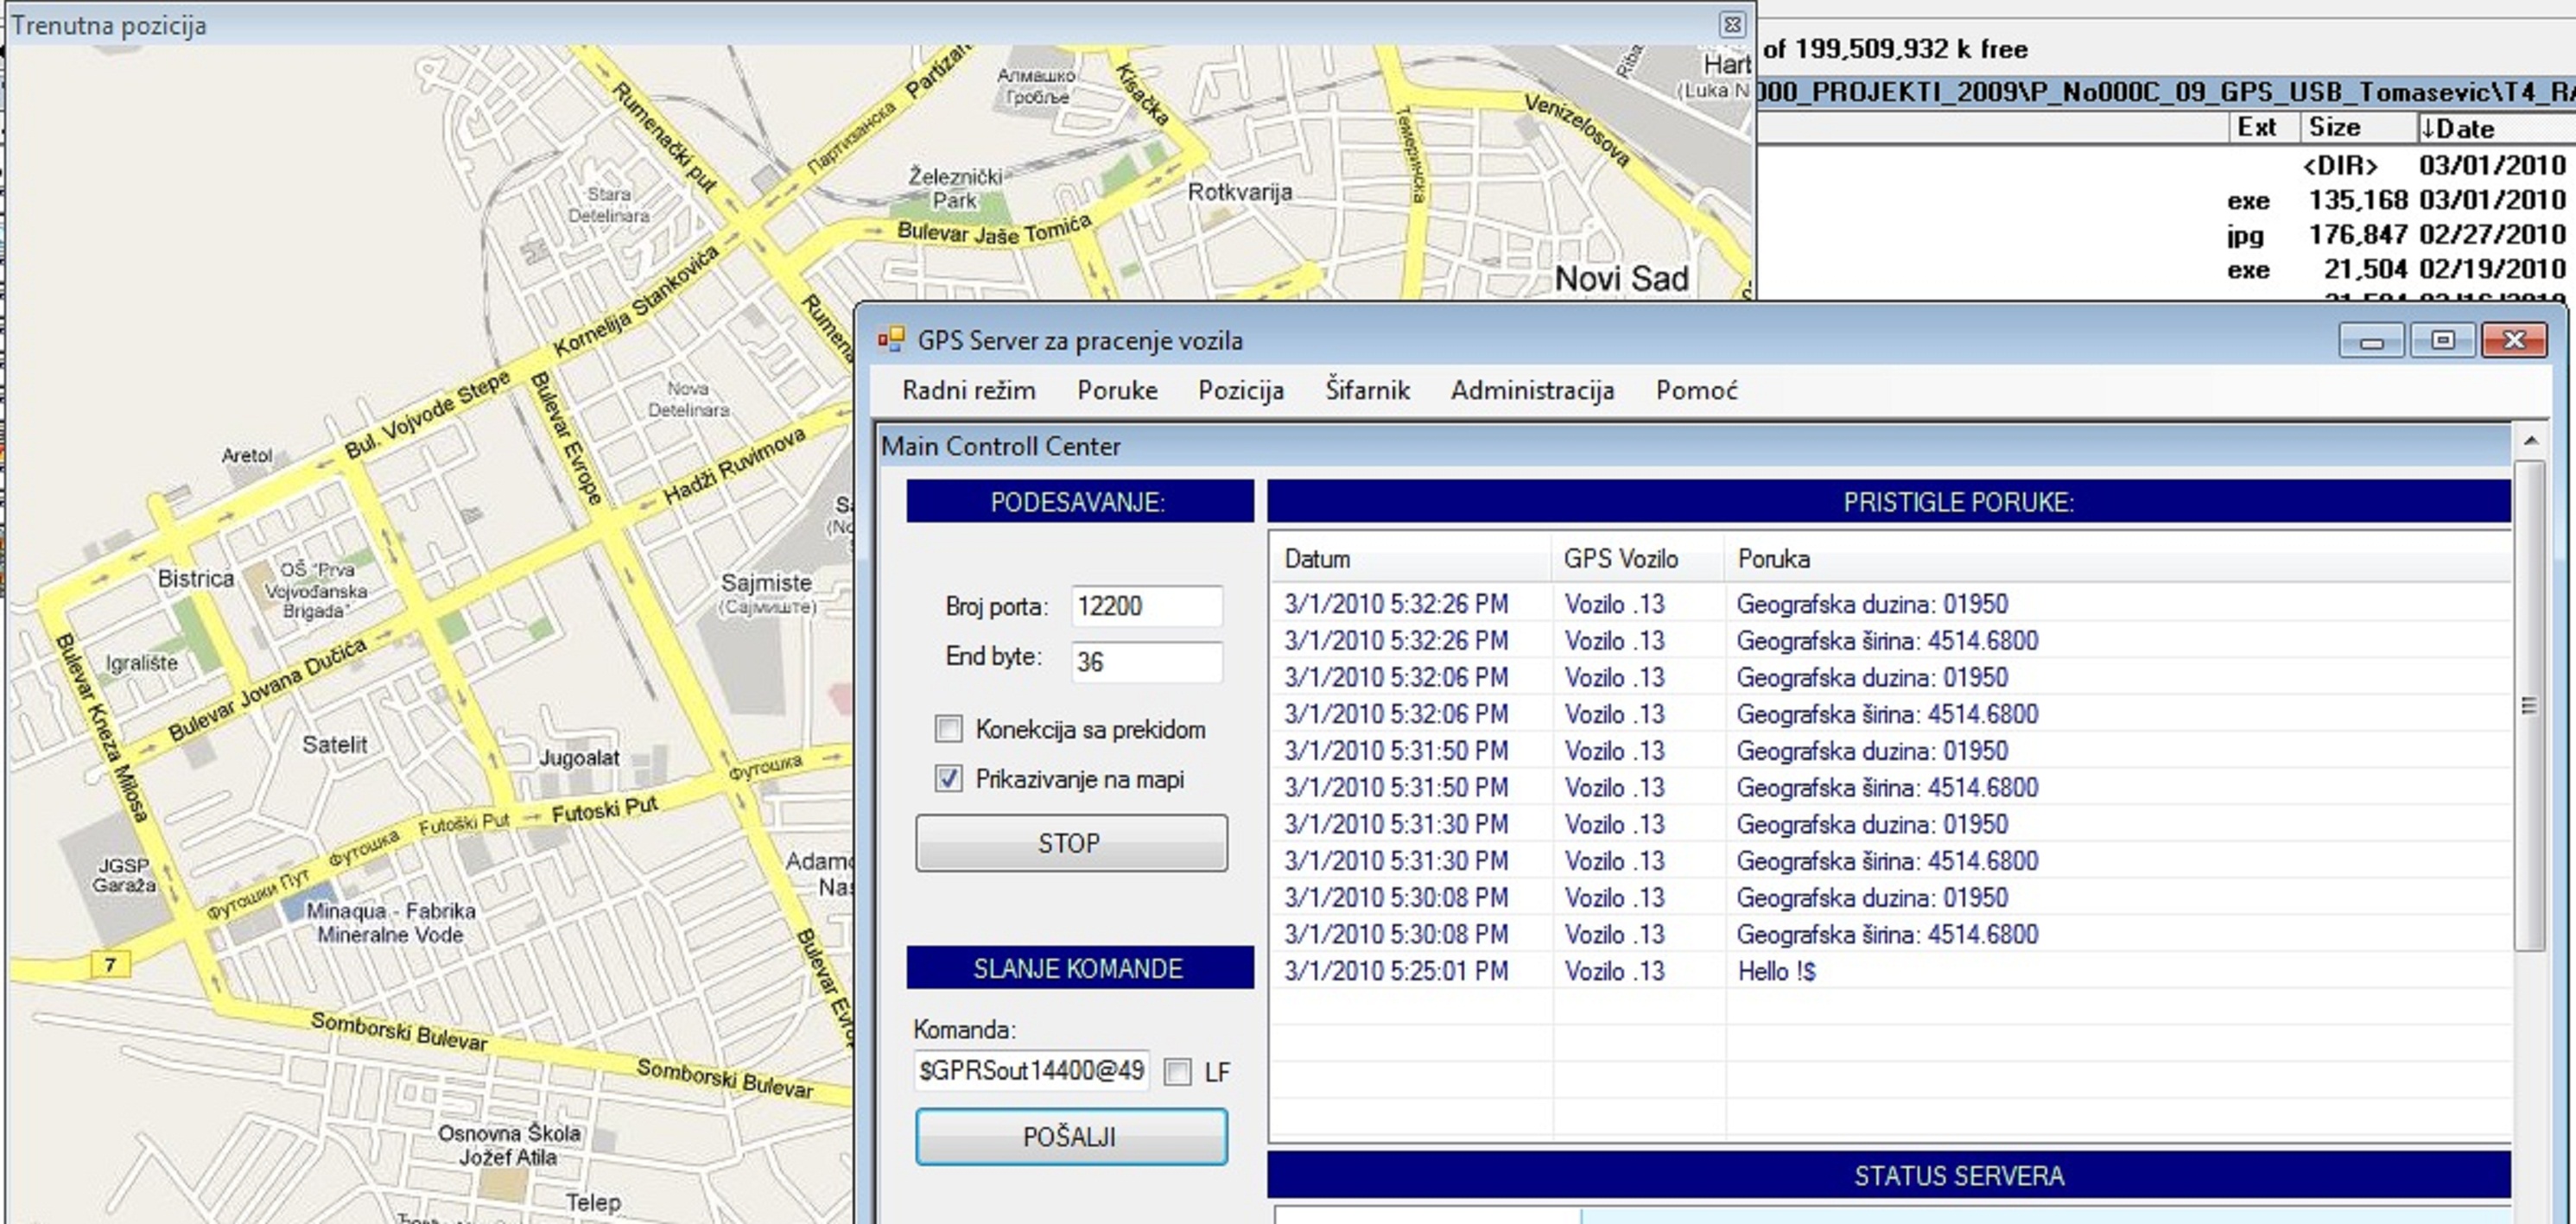Sort messages by GPS Vozilo column
The image size is (2576, 1224).
[1639, 559]
